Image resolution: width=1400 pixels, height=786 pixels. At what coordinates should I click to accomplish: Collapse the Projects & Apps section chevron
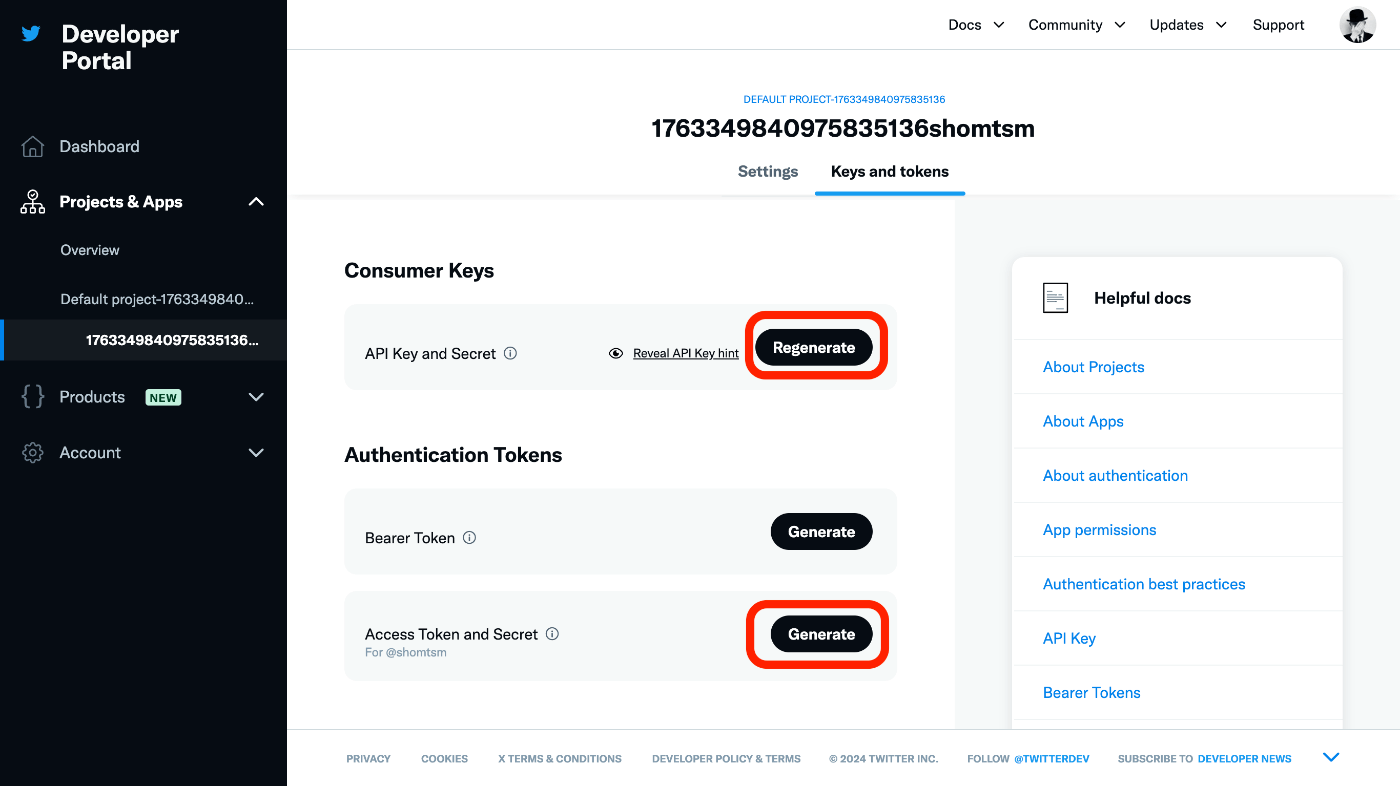(x=256, y=202)
